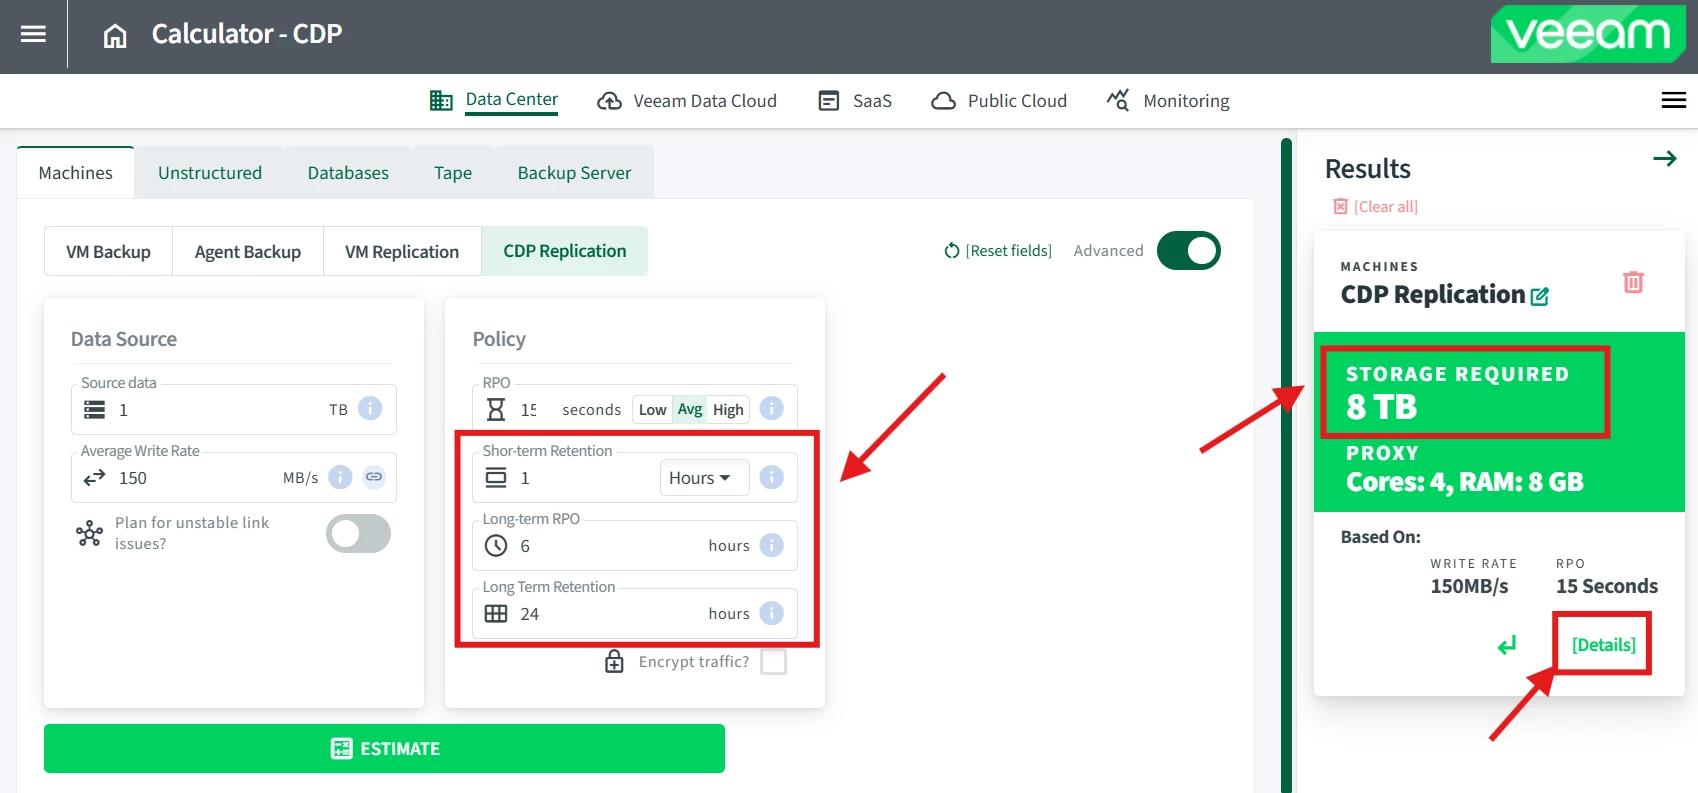
Task: Click the storage icon in Source data field
Action: tap(95, 410)
